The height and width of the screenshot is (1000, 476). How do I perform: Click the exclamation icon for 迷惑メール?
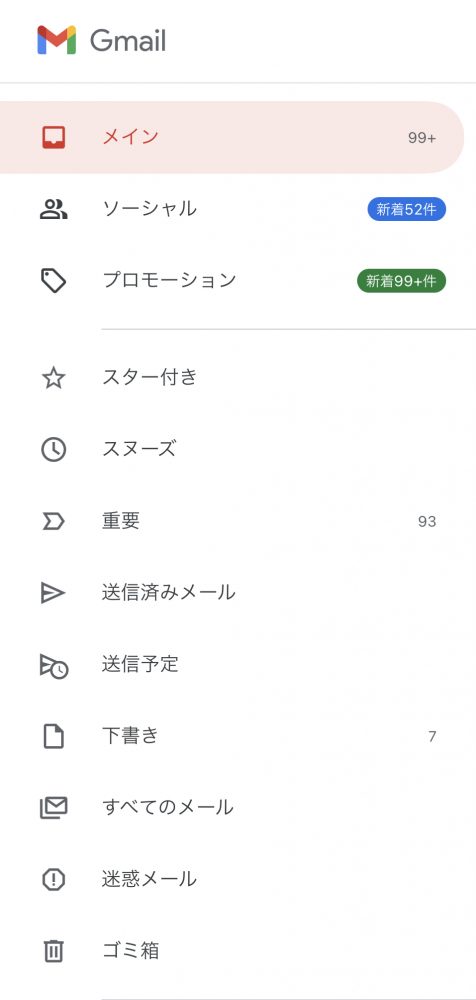54,880
